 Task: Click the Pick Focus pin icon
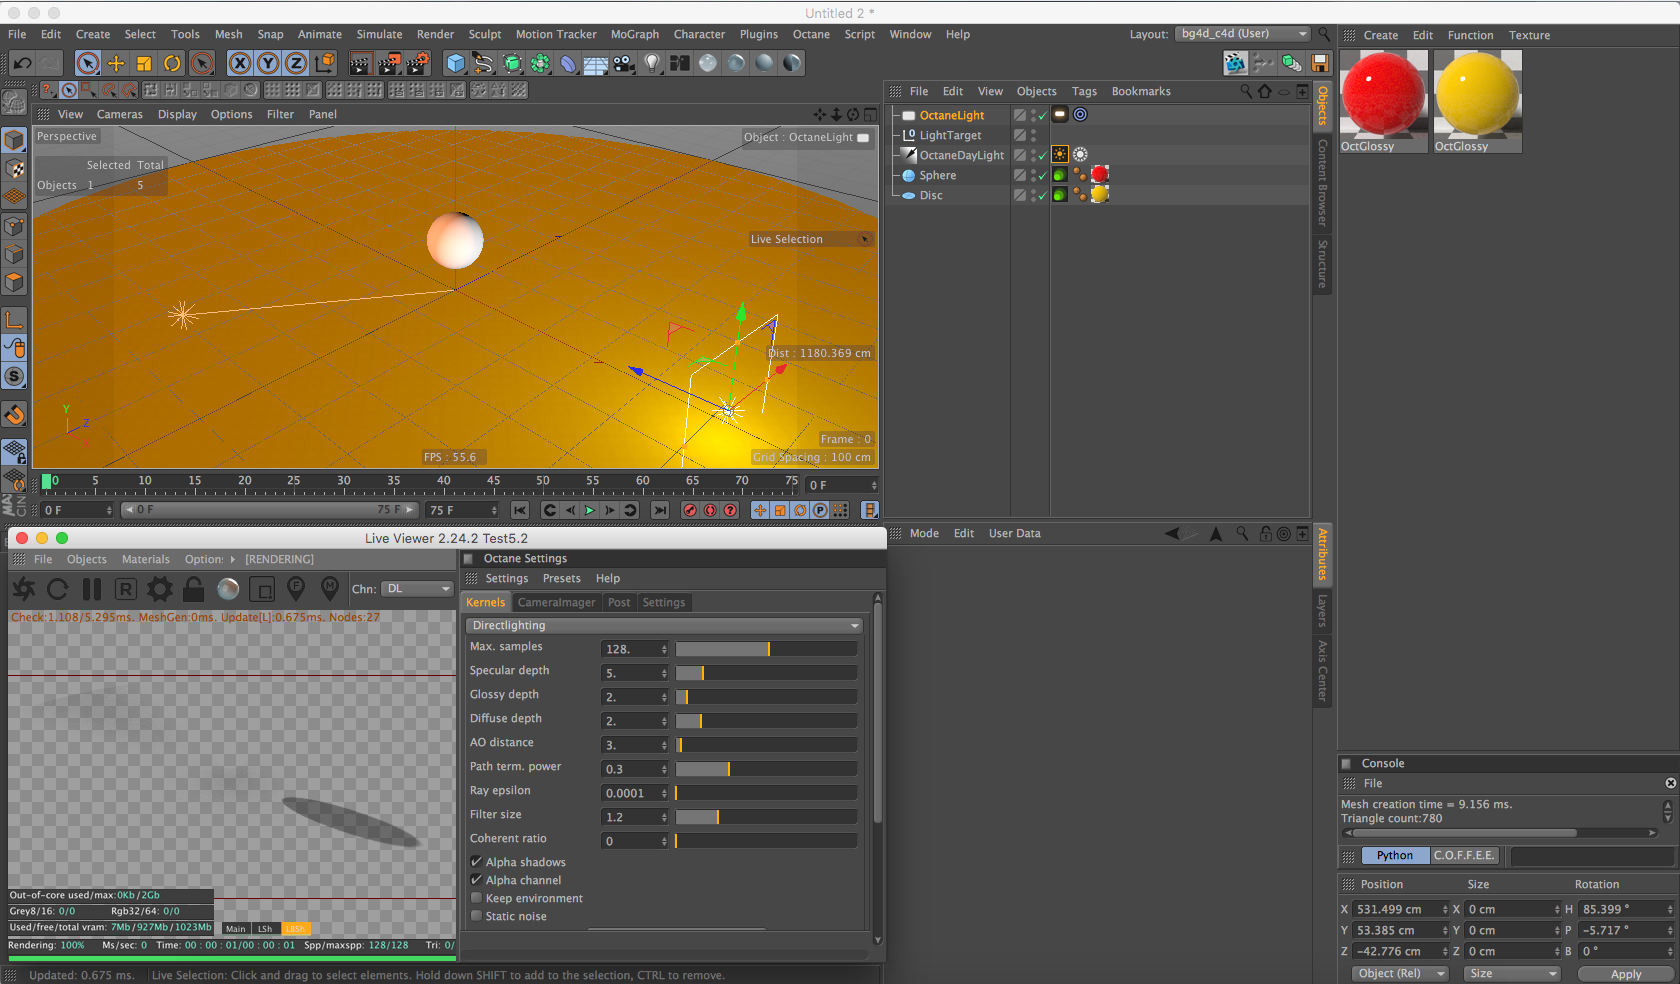click(296, 589)
